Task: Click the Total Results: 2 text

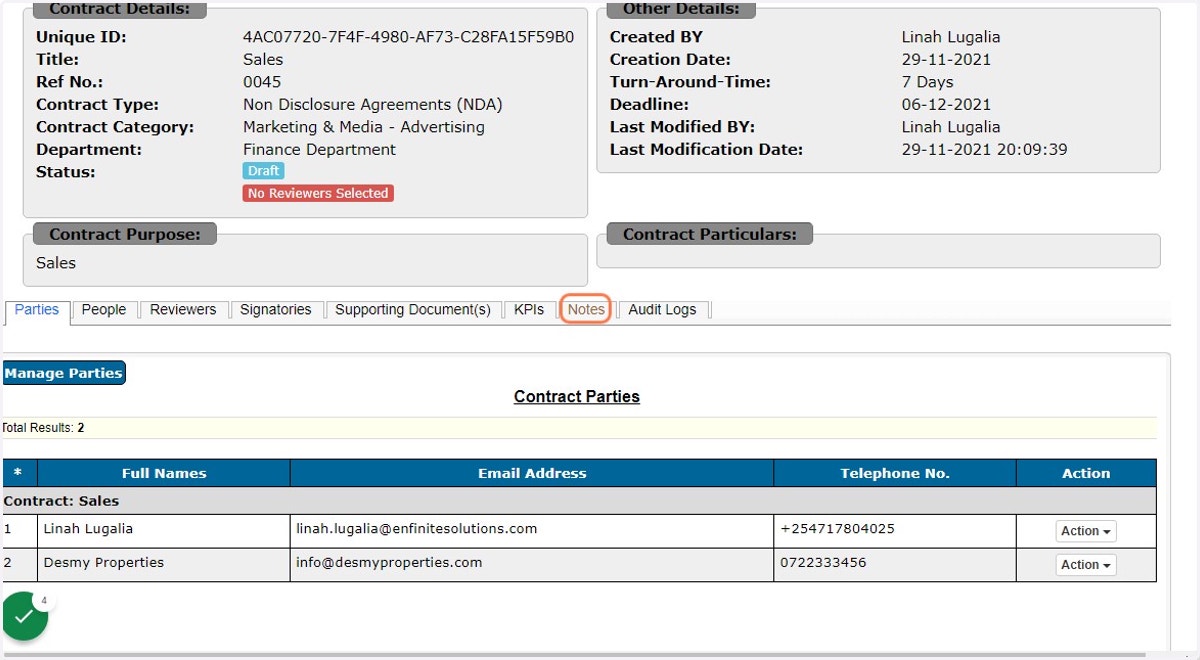Action: (x=43, y=428)
